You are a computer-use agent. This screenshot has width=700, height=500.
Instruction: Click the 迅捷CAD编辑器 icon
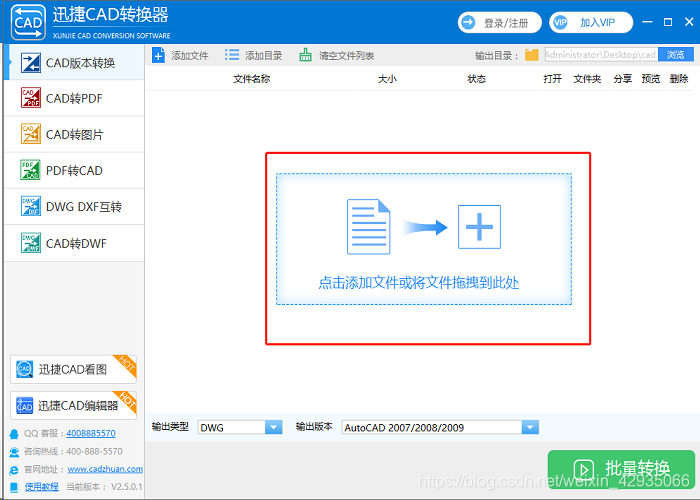point(24,405)
